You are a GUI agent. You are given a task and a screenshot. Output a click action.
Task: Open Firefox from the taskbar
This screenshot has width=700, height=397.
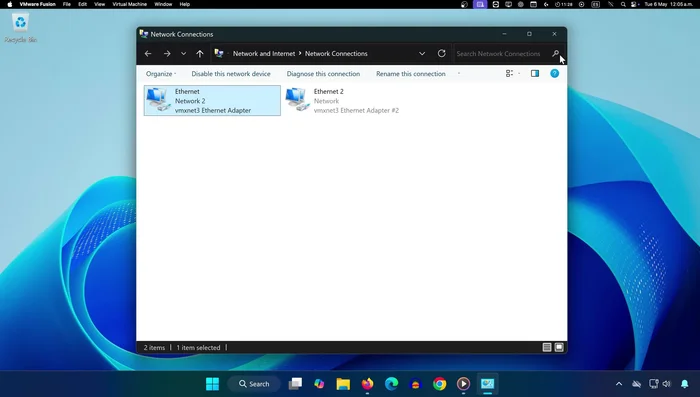(x=367, y=384)
